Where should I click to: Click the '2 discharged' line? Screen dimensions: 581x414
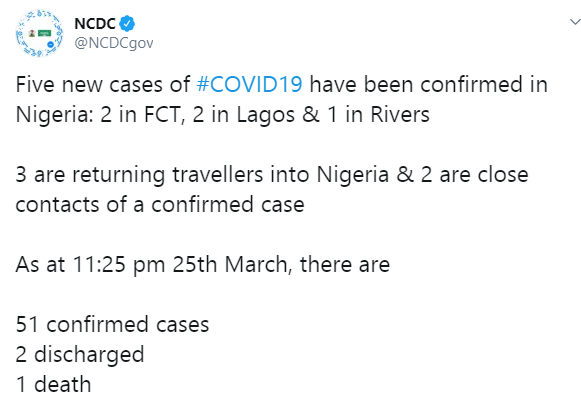pos(80,355)
